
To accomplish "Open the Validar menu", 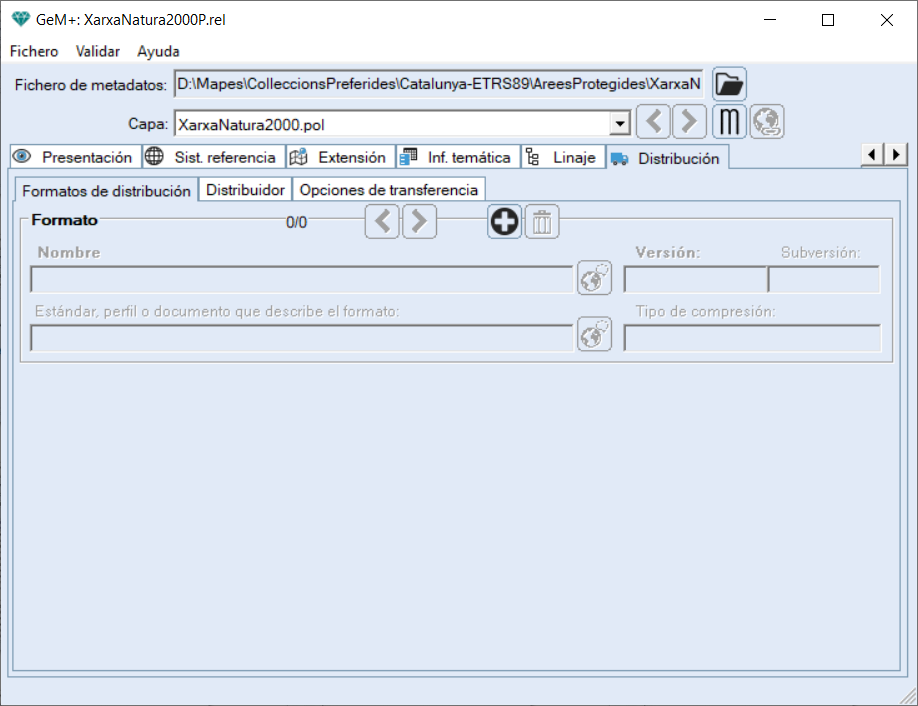I will tap(98, 51).
